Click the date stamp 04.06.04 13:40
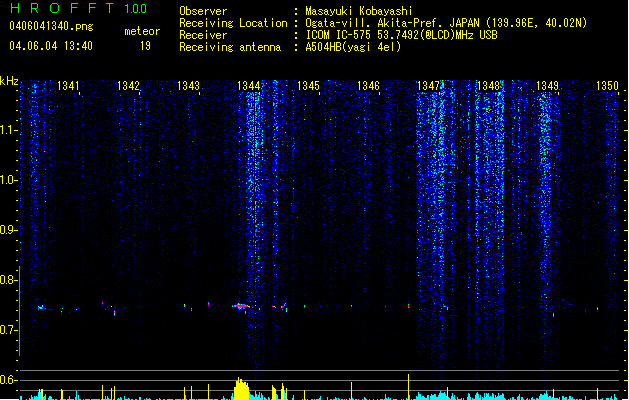The image size is (629, 400). click(x=51, y=46)
